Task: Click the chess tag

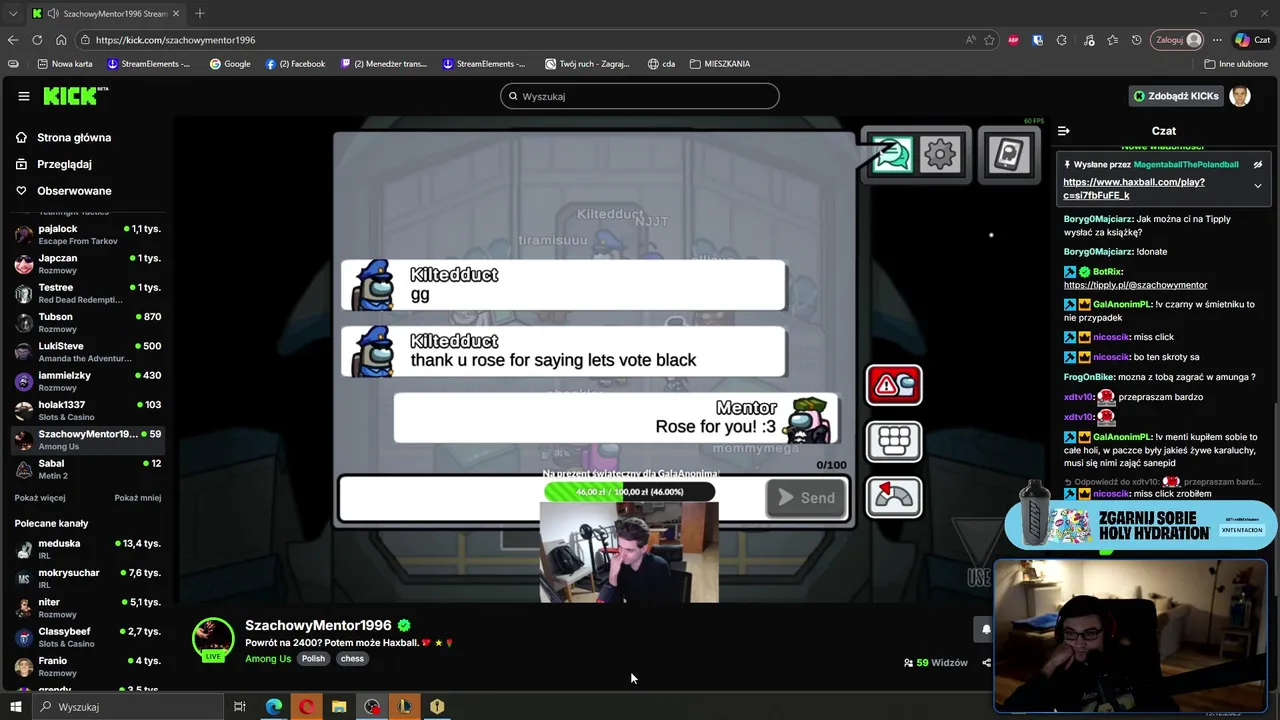Action: click(352, 659)
